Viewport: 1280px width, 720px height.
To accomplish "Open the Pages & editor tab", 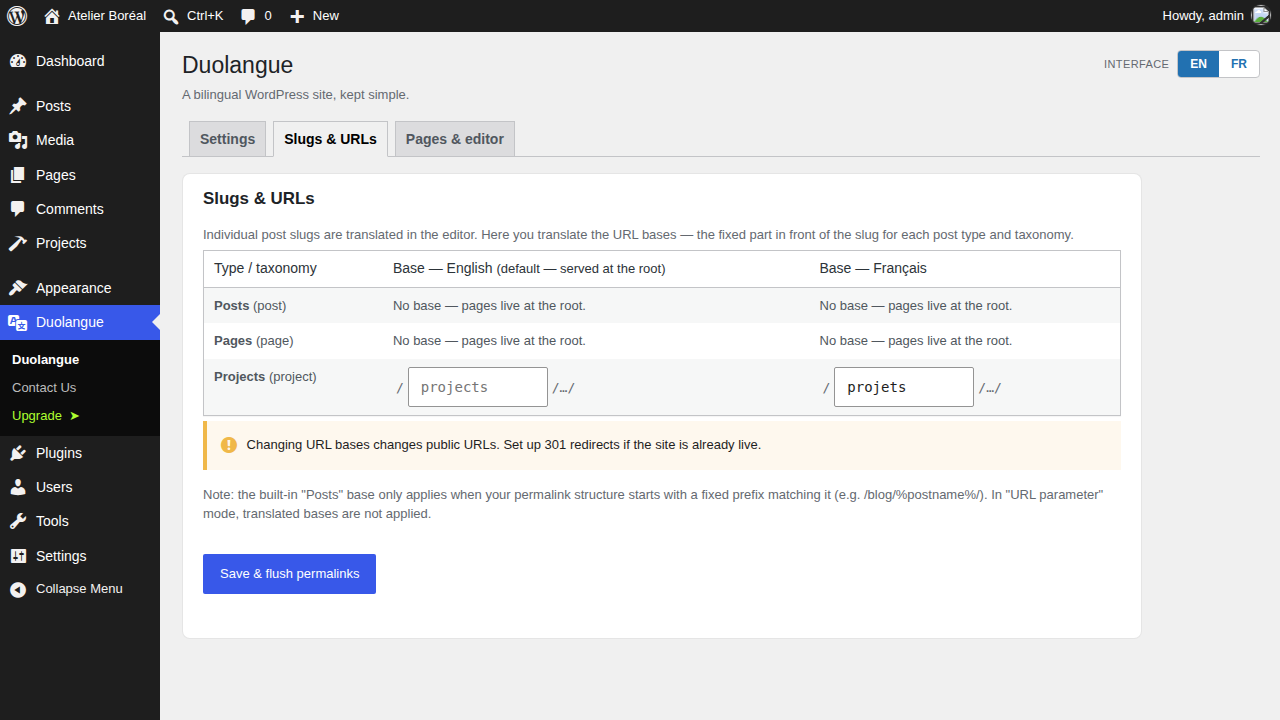I will click(x=455, y=139).
